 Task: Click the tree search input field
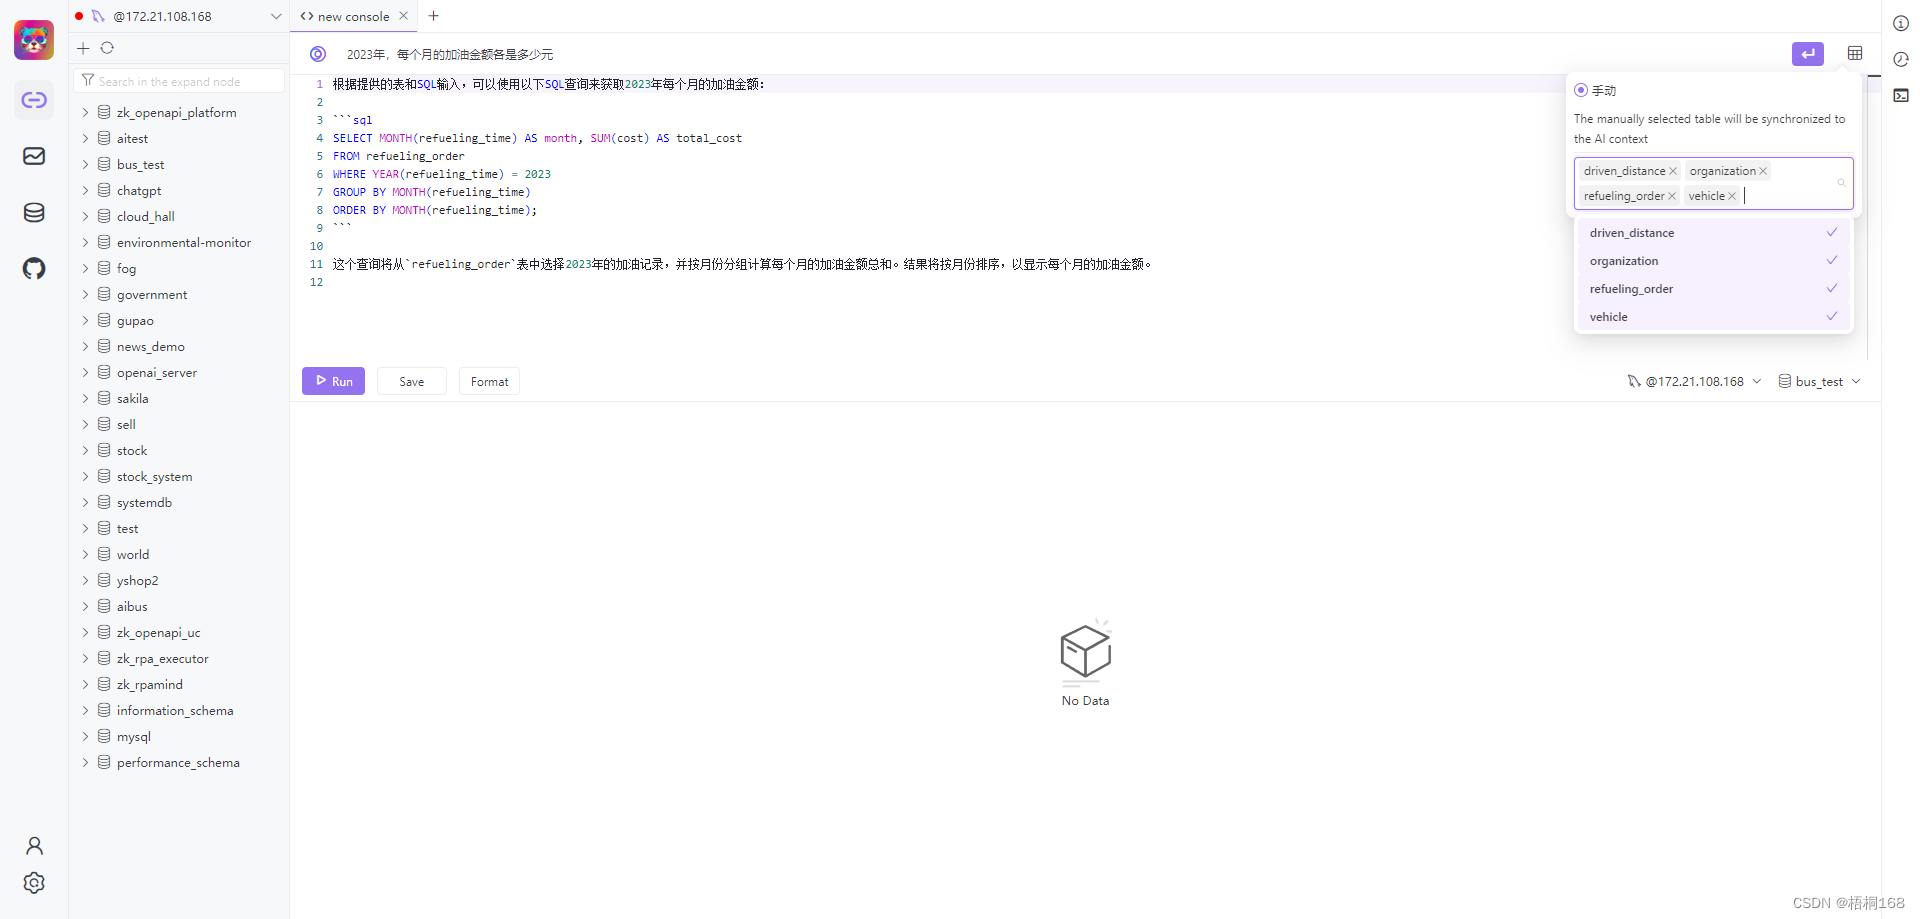[x=180, y=81]
